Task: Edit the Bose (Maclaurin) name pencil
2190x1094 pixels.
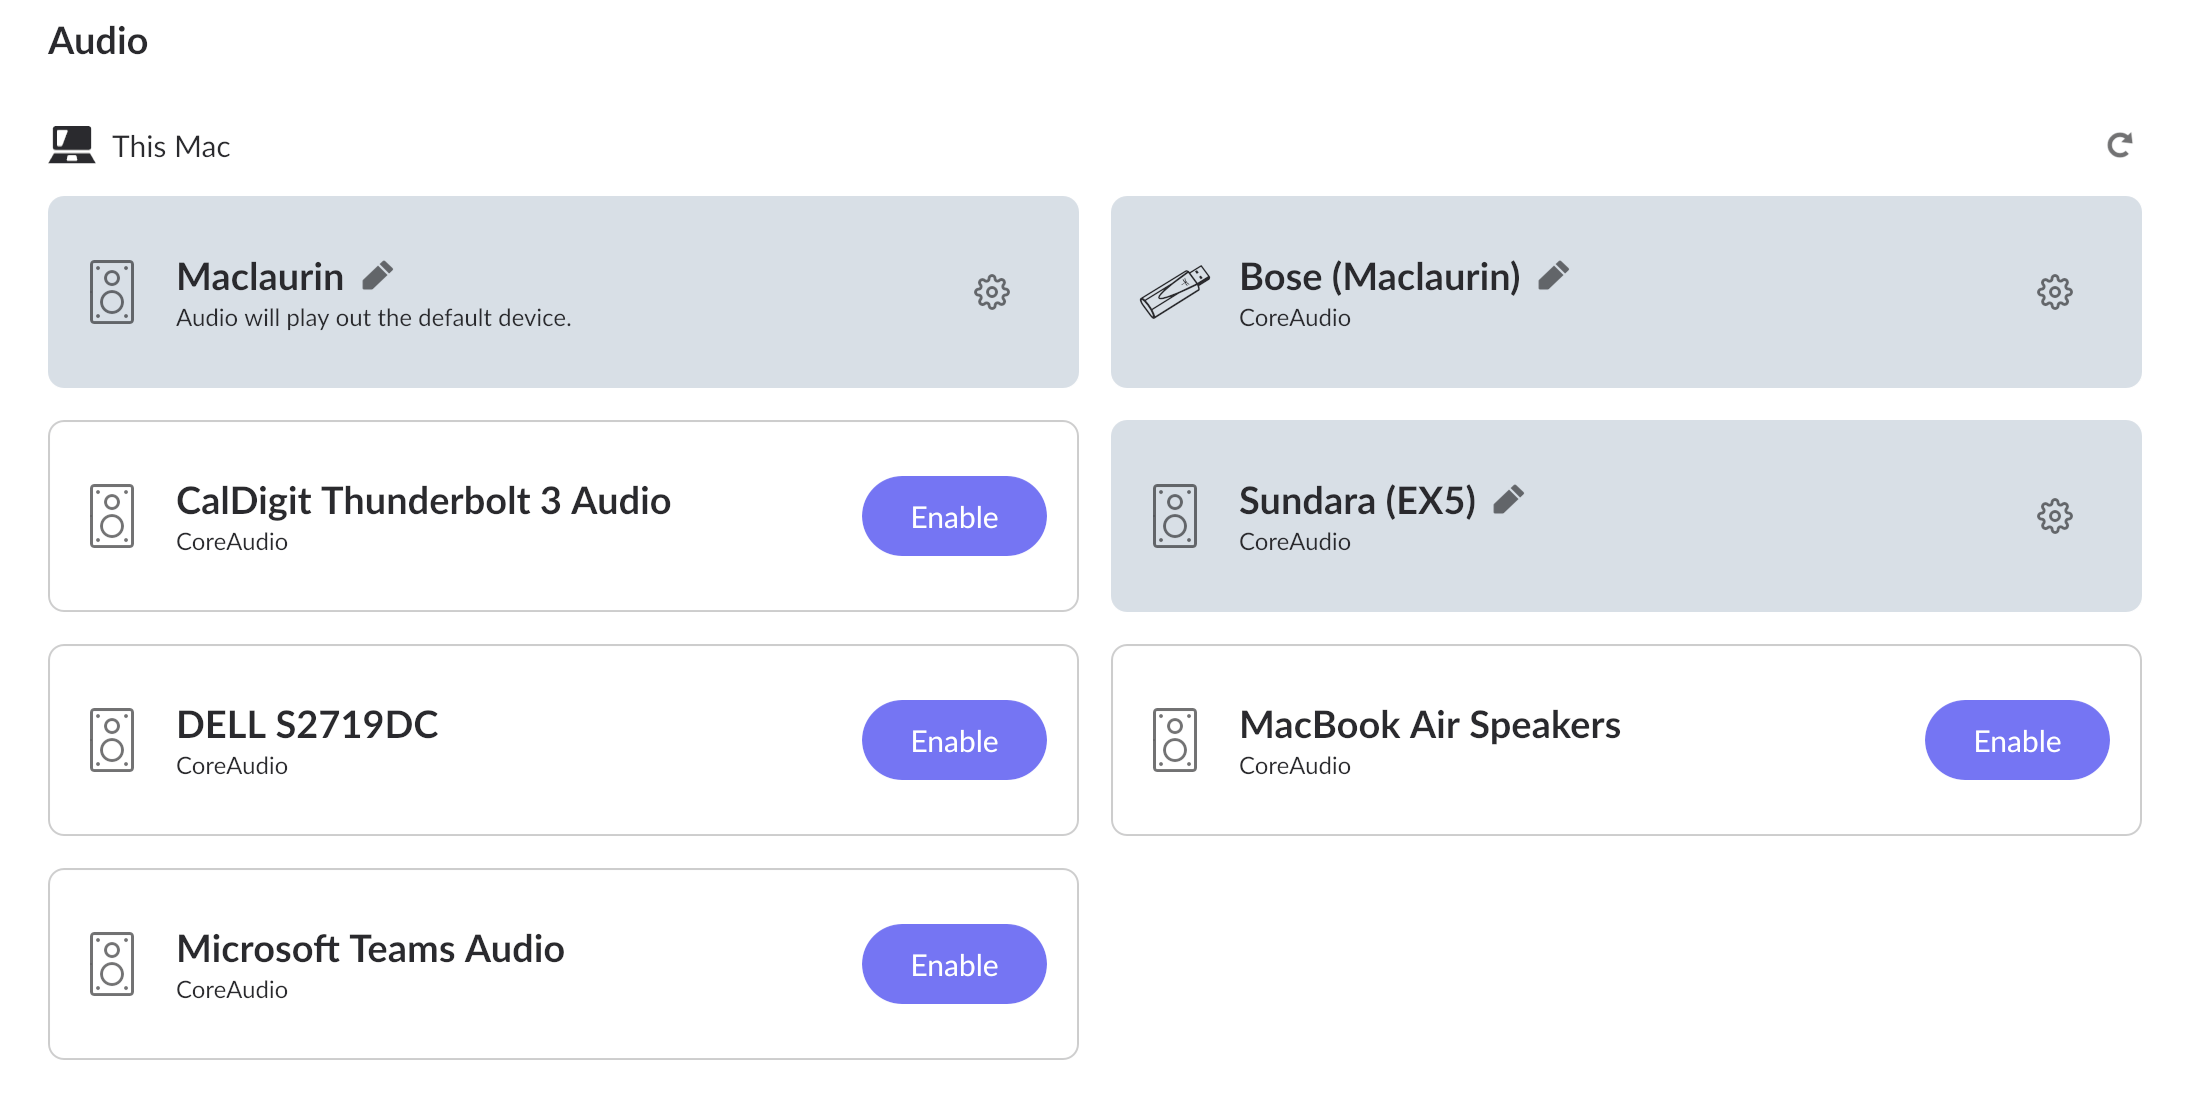Action: [1553, 275]
